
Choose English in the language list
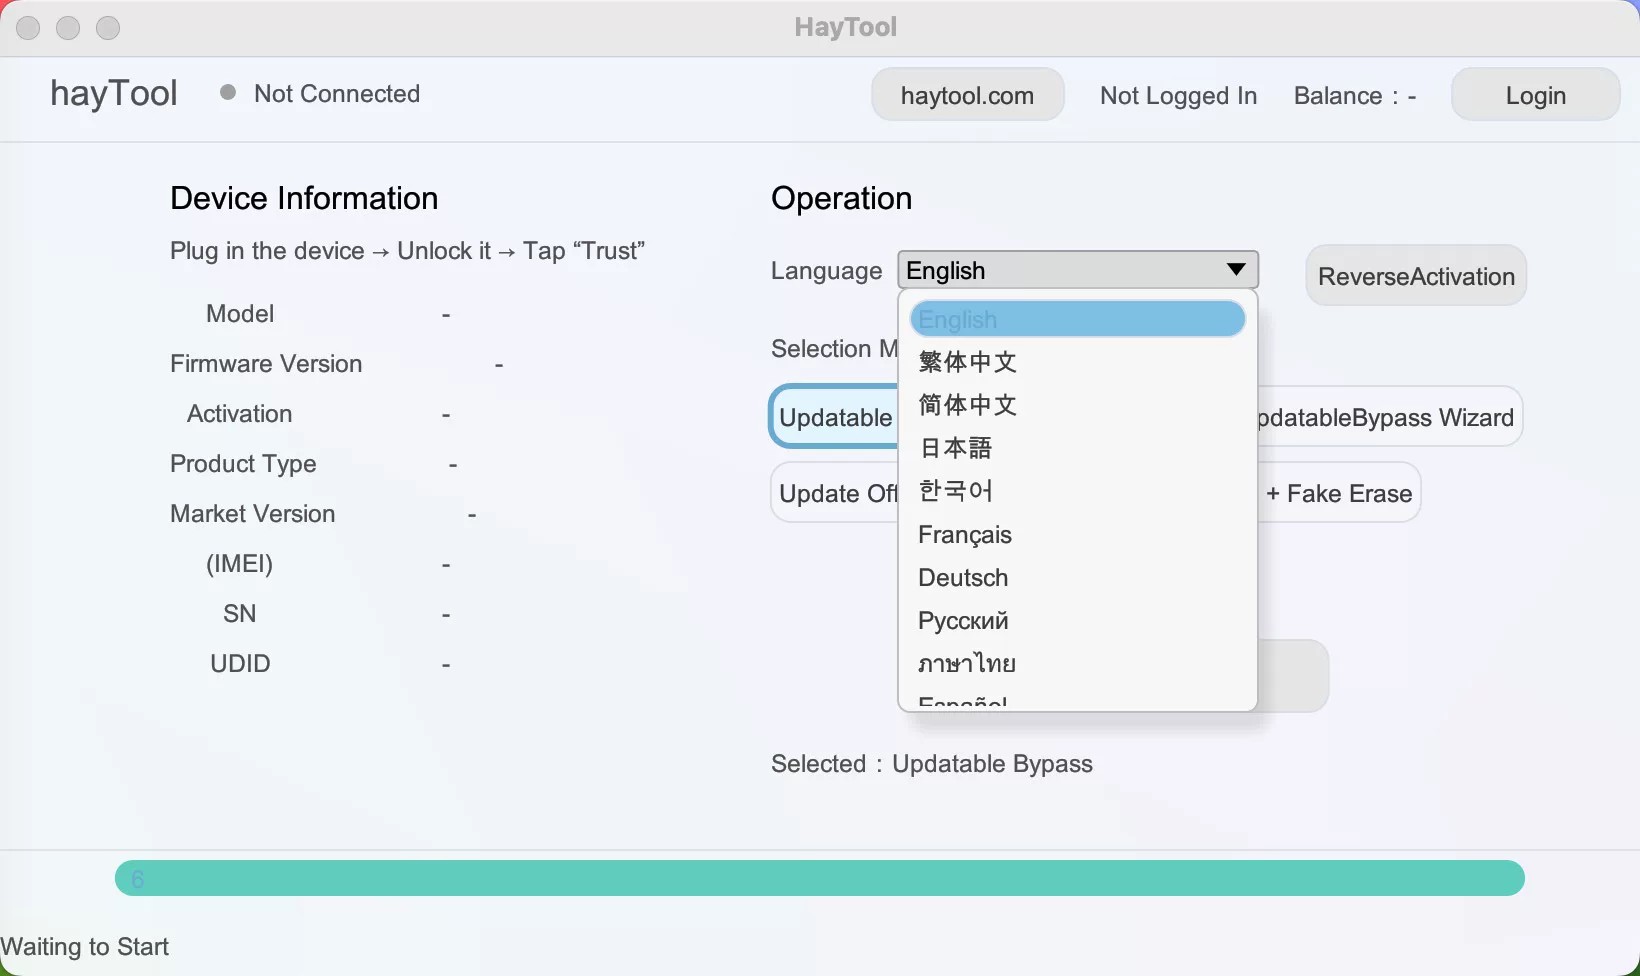[1077, 320]
